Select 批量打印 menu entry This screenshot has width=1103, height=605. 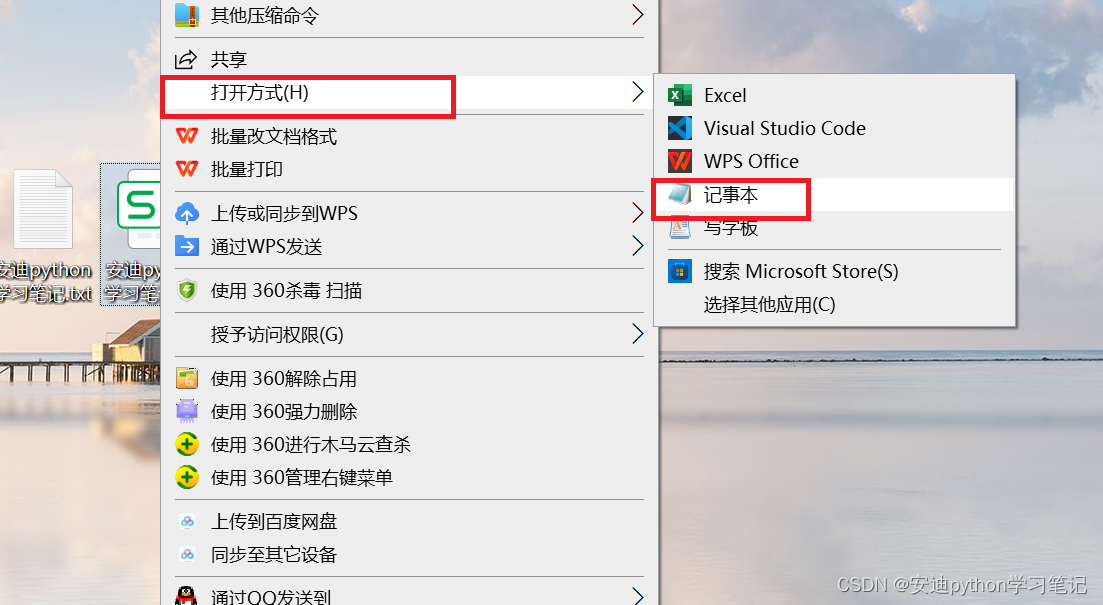click(x=409, y=169)
